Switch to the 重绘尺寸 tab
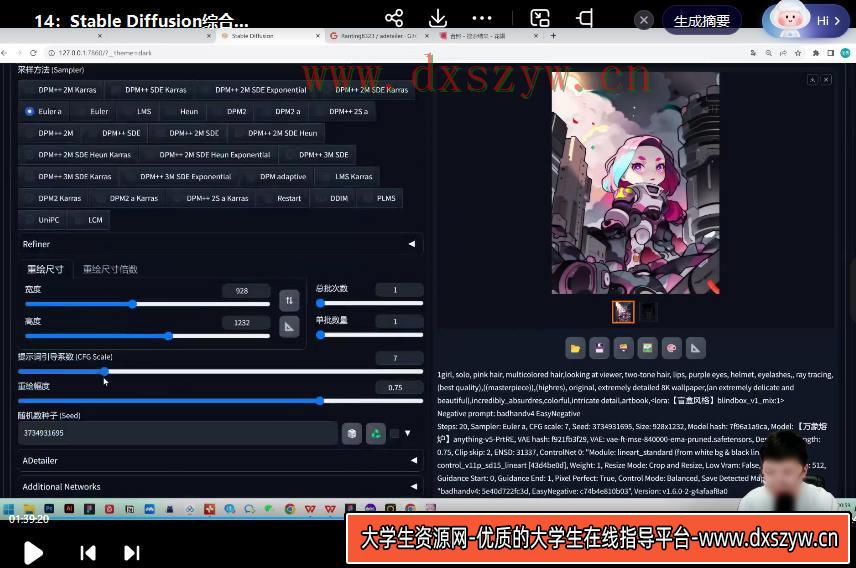 click(45, 269)
